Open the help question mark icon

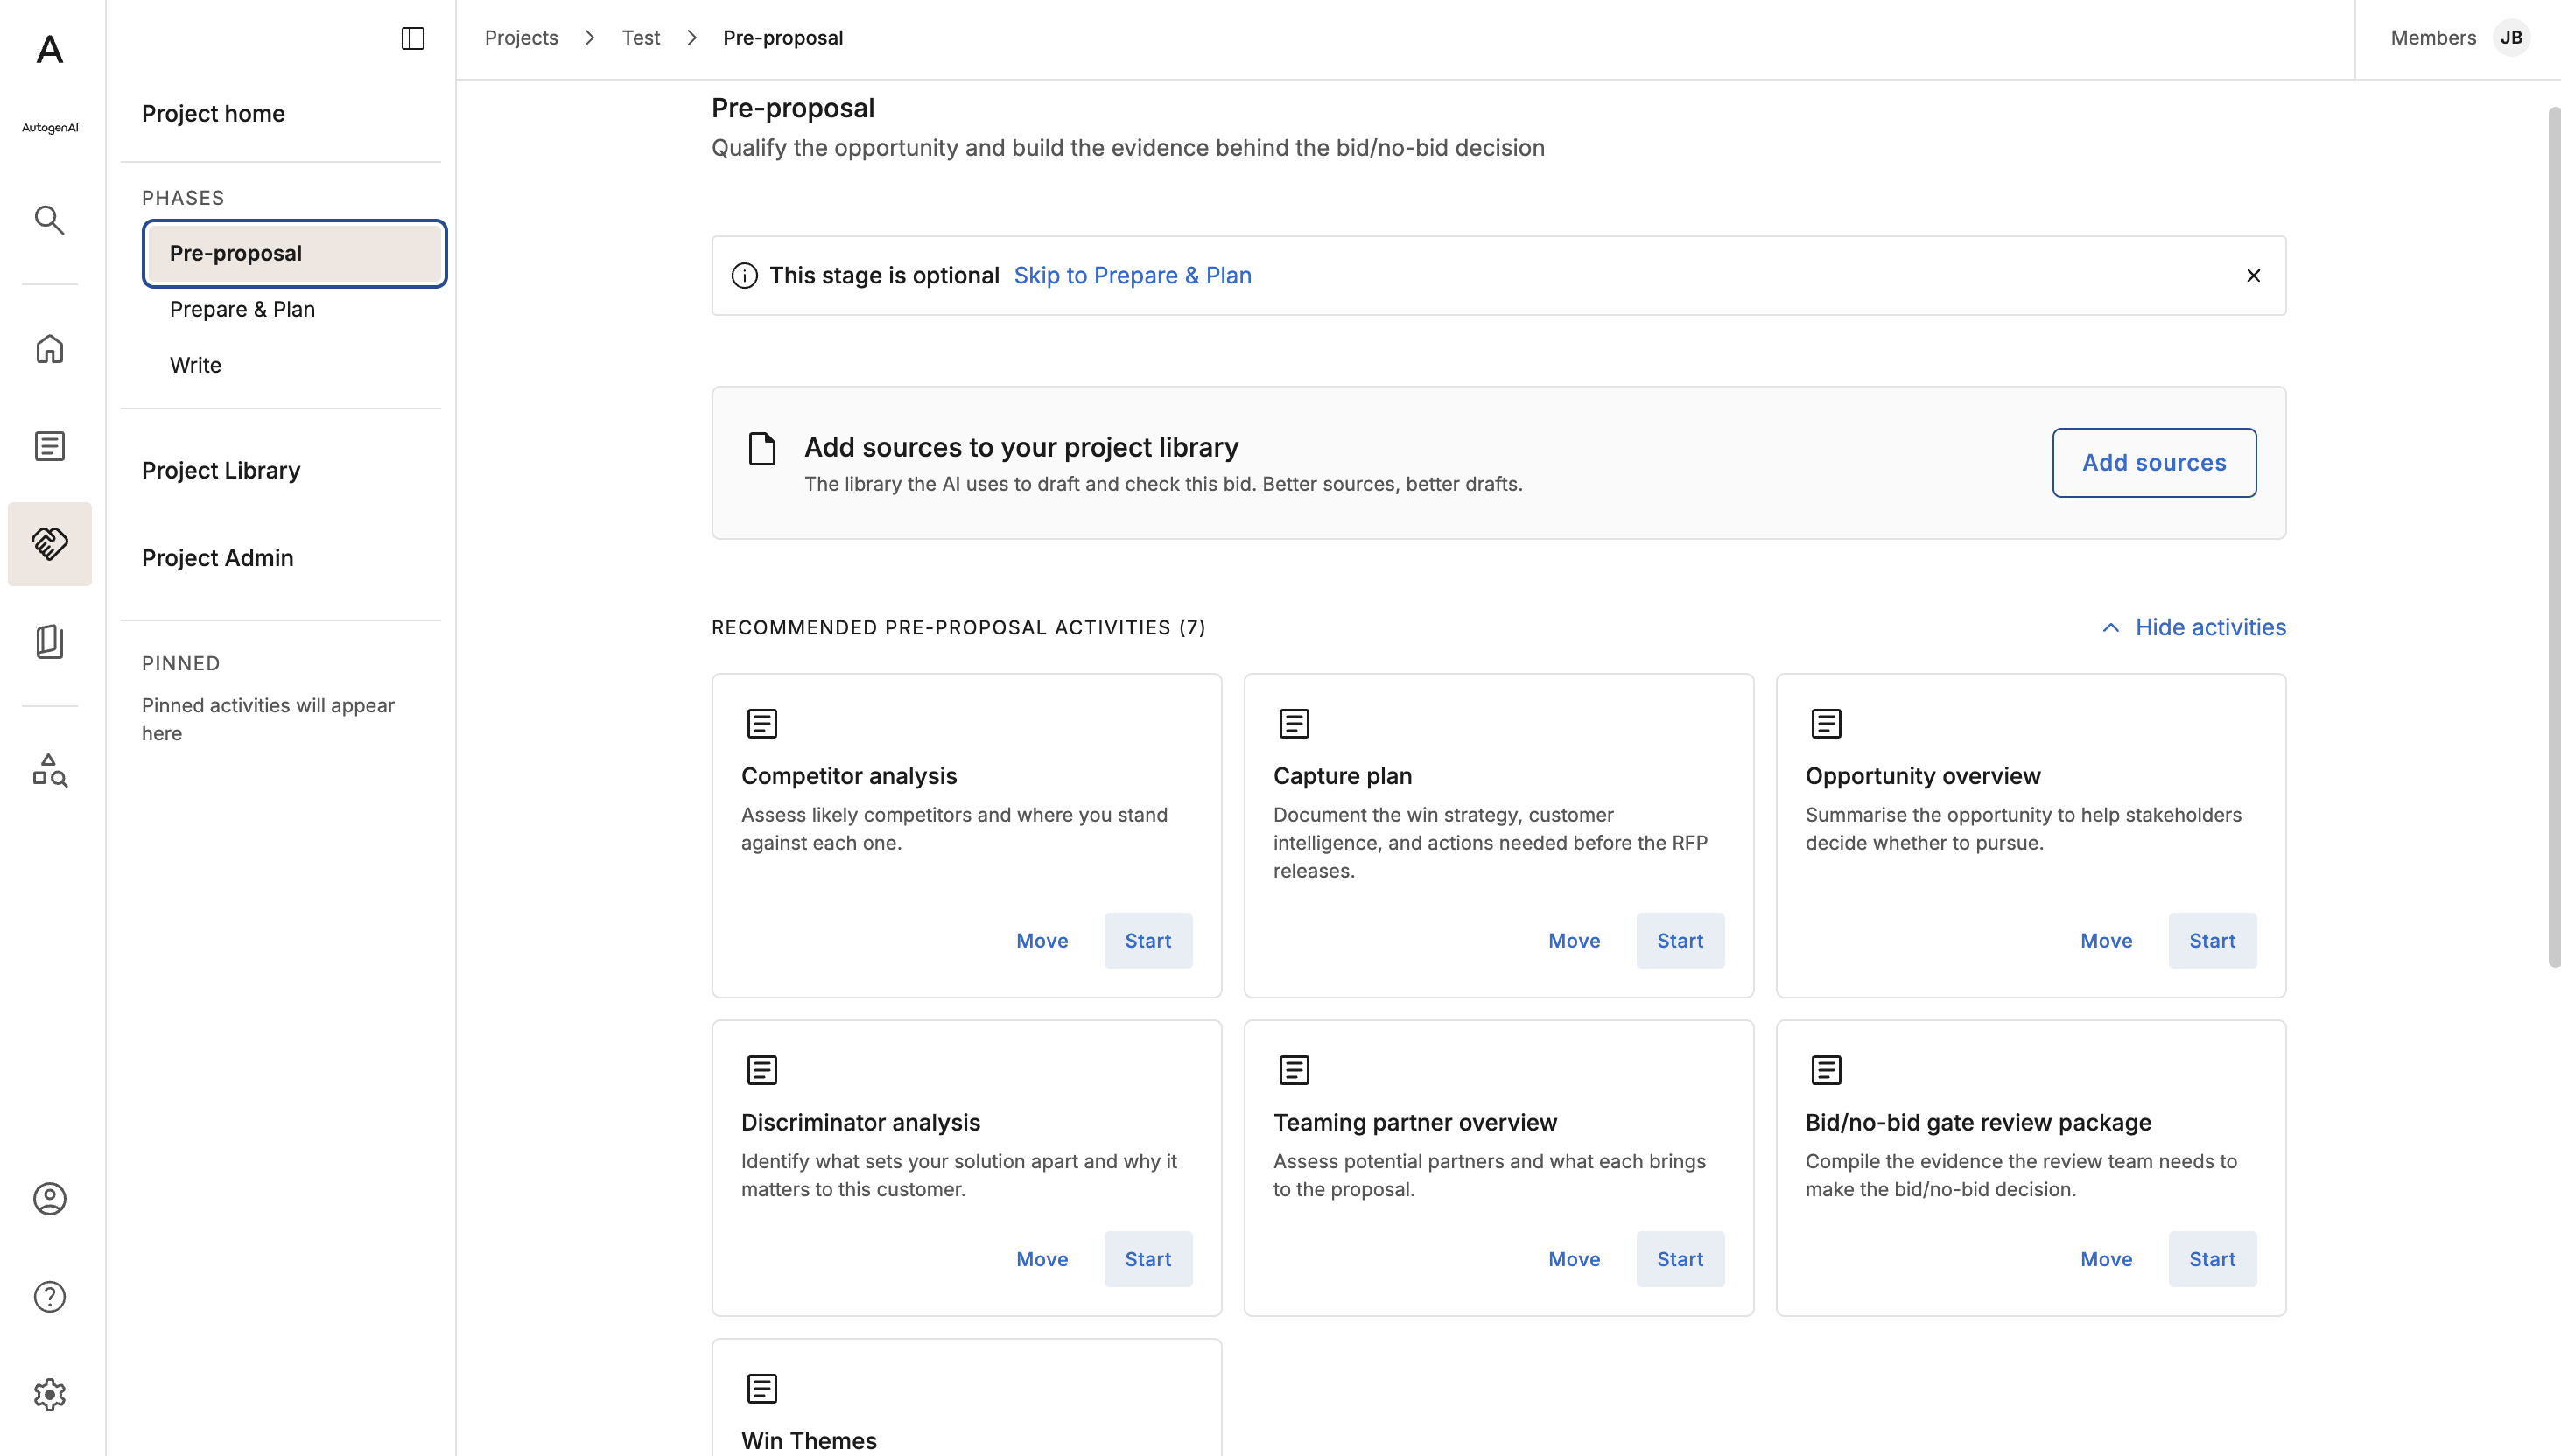pyautogui.click(x=49, y=1296)
